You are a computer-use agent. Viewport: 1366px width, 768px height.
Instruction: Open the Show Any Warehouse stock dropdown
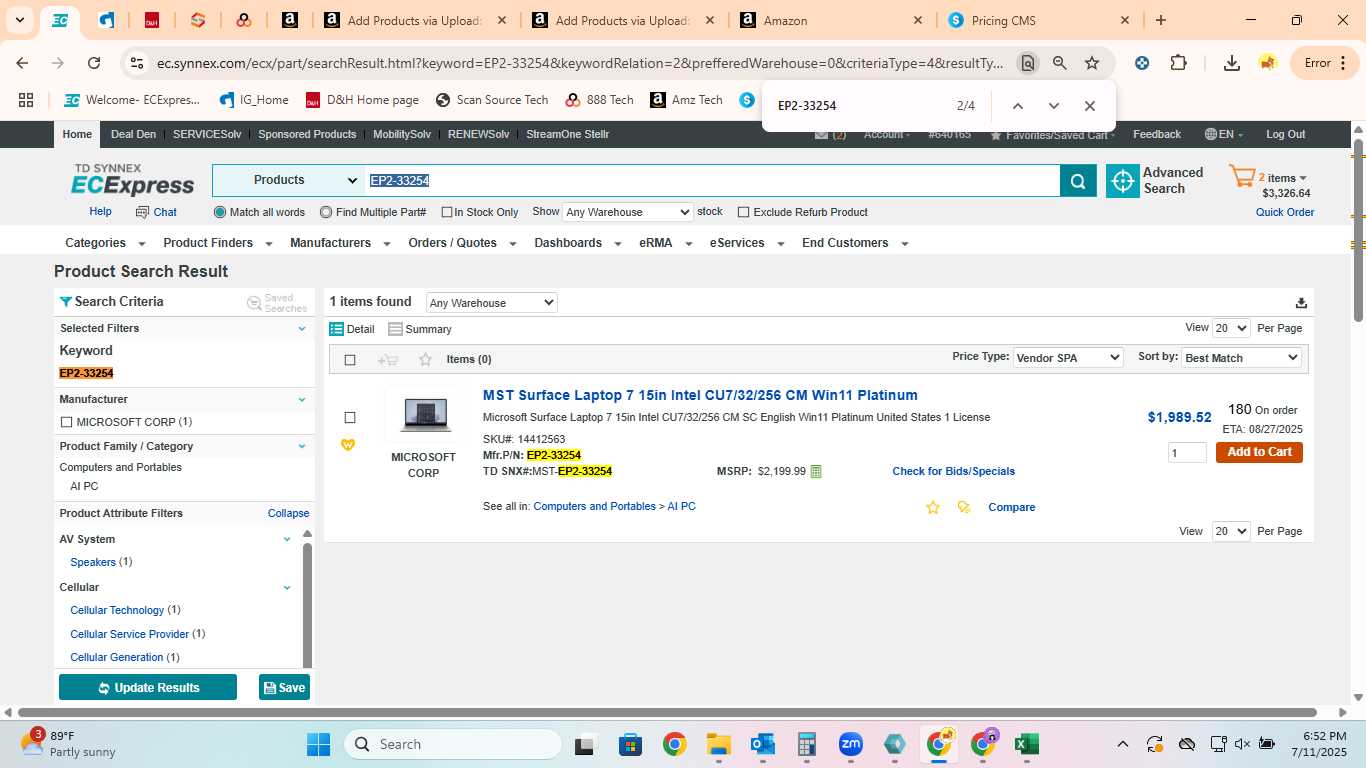click(x=628, y=212)
